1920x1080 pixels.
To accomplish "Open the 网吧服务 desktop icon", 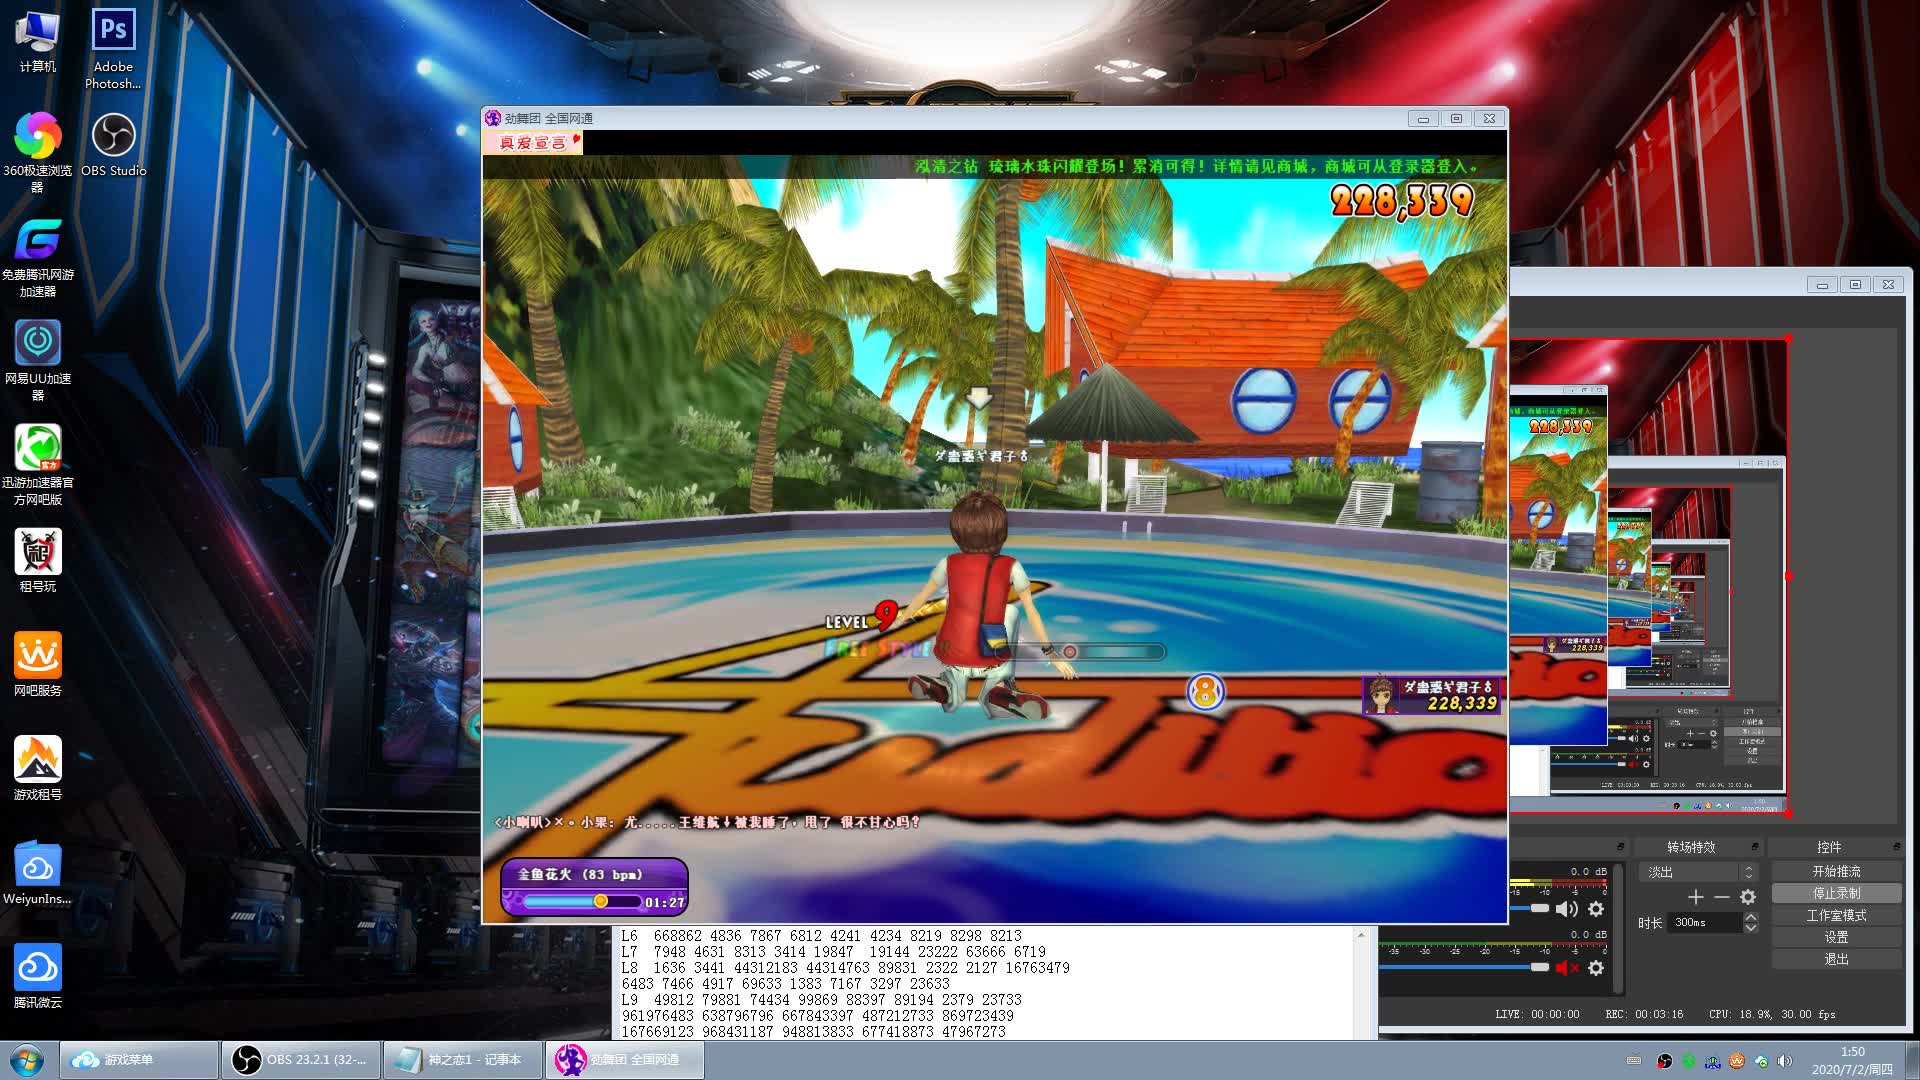I will click(x=37, y=664).
